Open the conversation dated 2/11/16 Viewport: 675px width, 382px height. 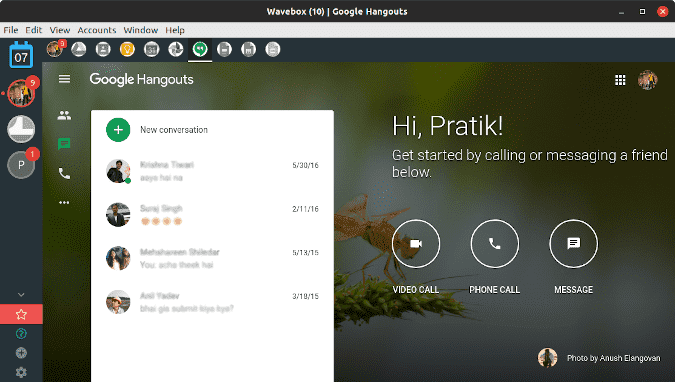click(x=212, y=214)
